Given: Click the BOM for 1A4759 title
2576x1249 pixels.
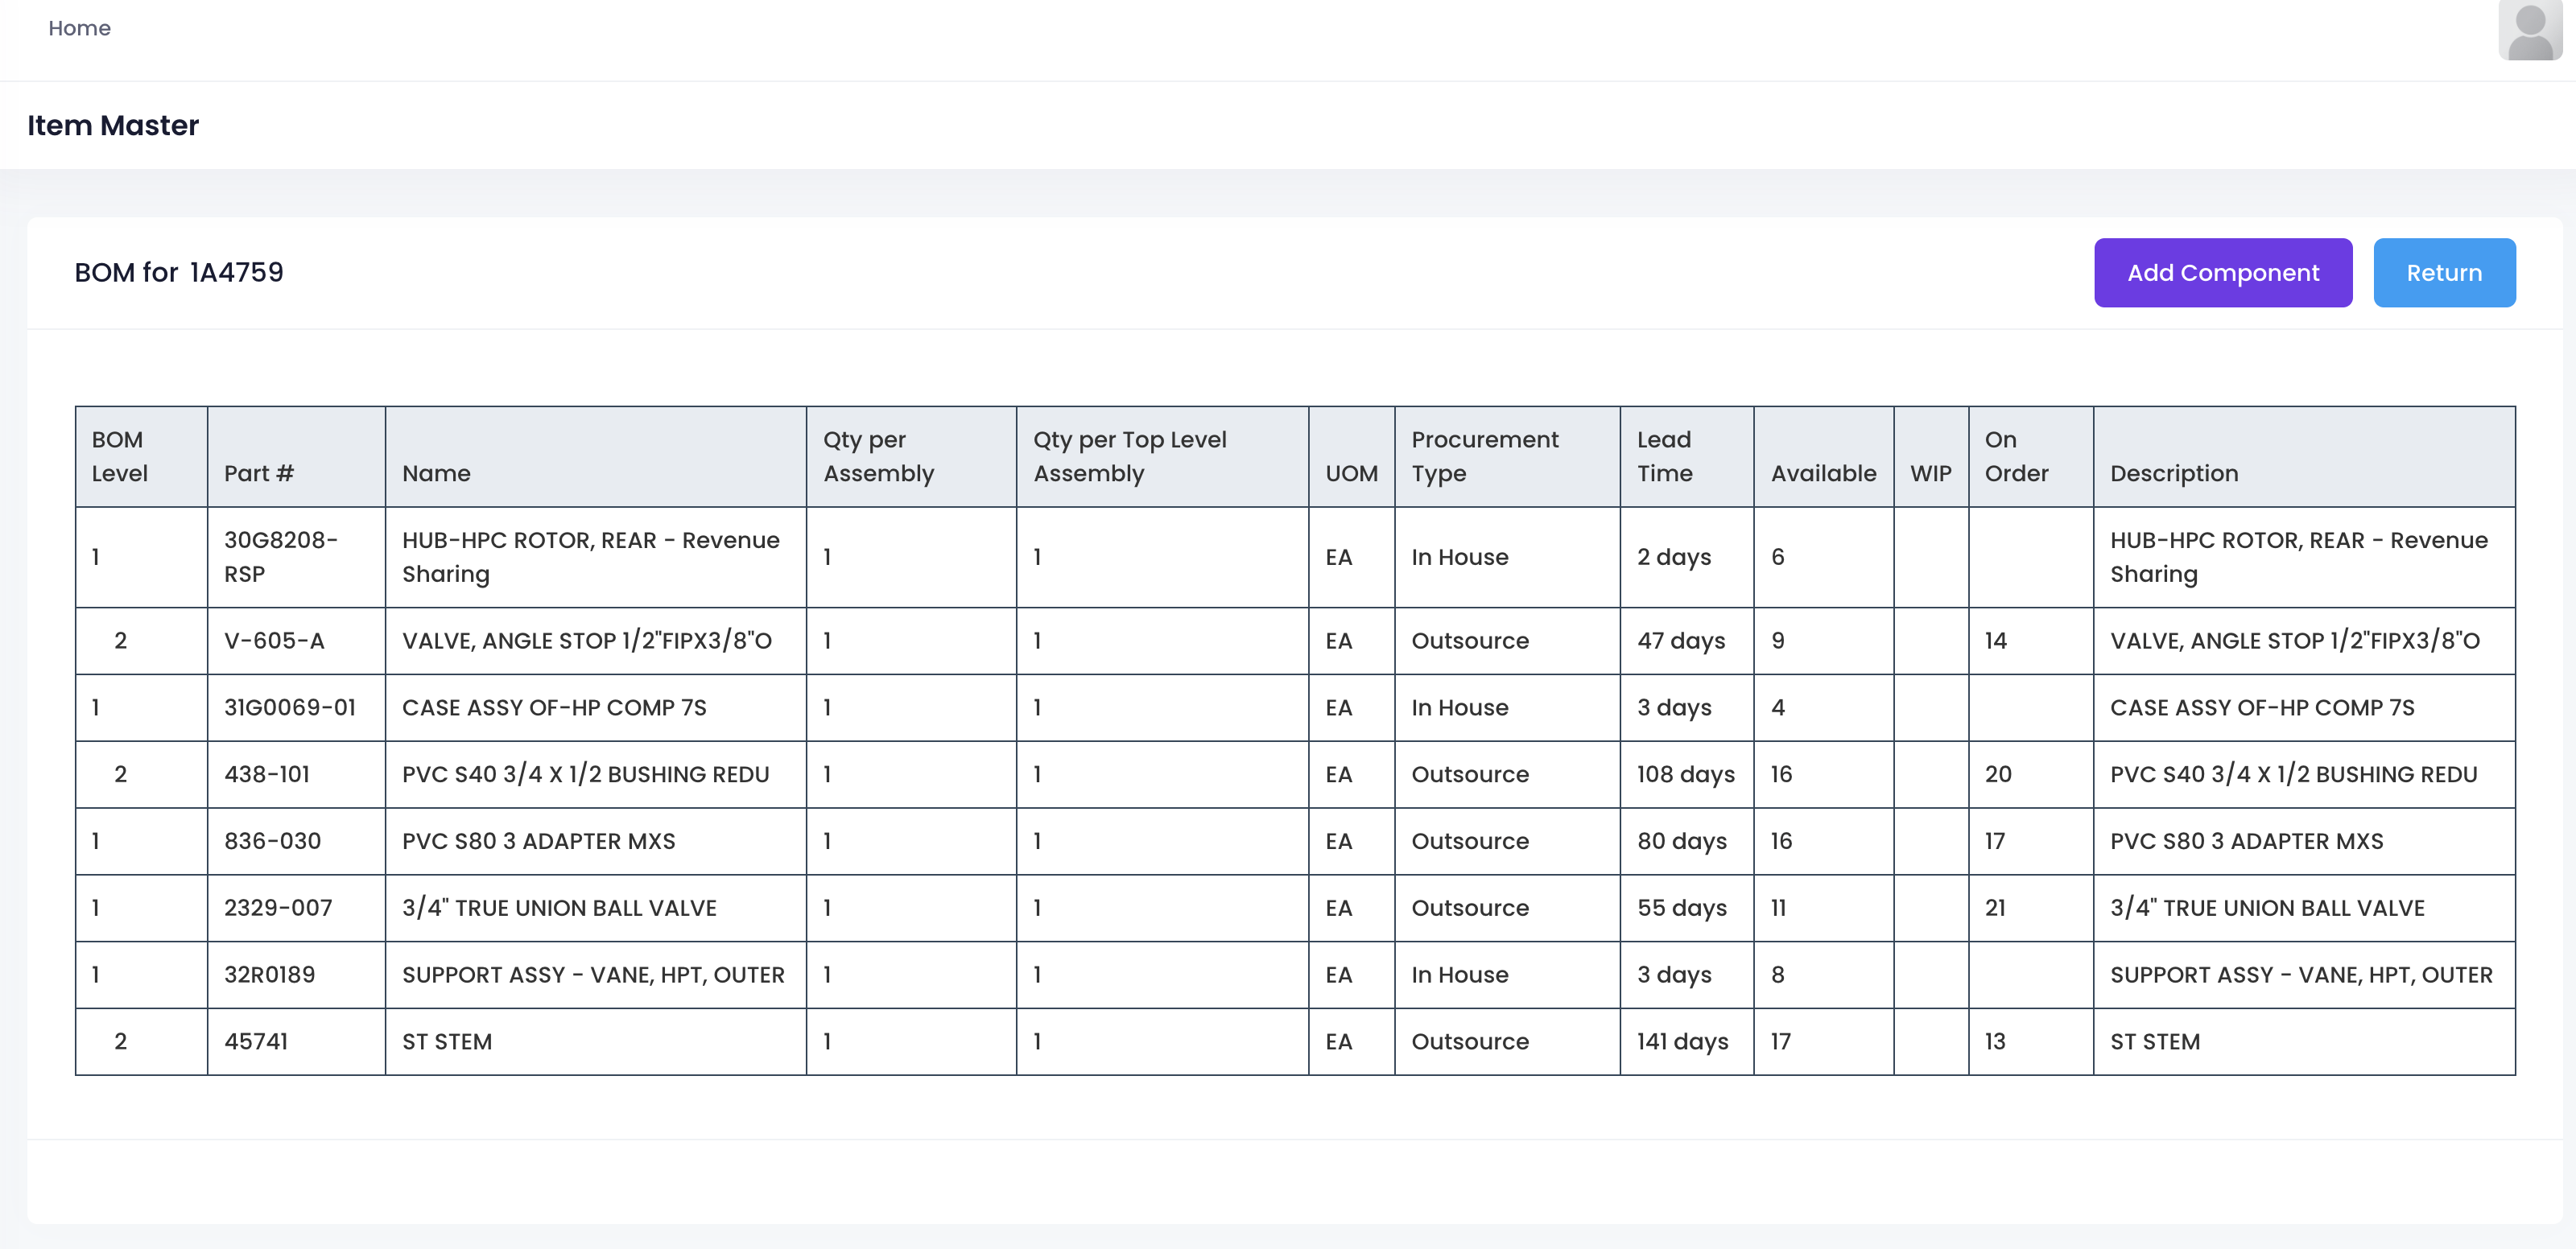Looking at the screenshot, I should [179, 272].
